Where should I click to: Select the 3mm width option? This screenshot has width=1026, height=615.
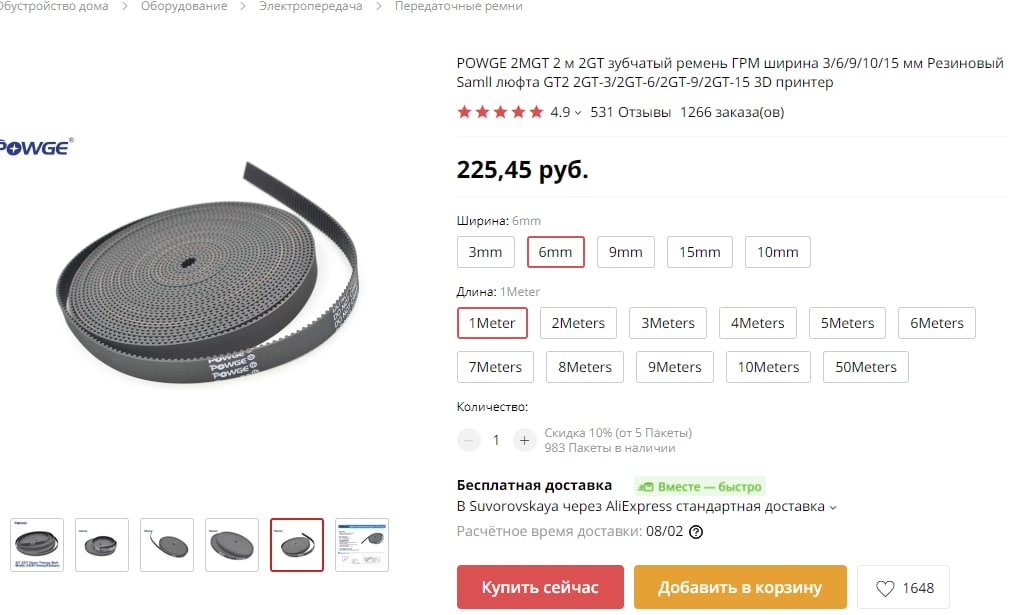click(x=486, y=252)
